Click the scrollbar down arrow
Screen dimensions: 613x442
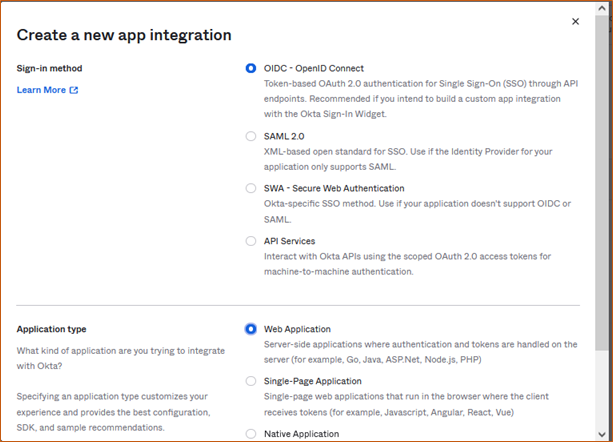click(x=602, y=435)
